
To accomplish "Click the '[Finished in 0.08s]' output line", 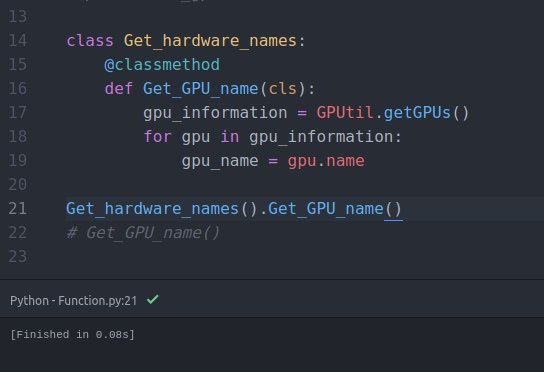I will [x=72, y=335].
